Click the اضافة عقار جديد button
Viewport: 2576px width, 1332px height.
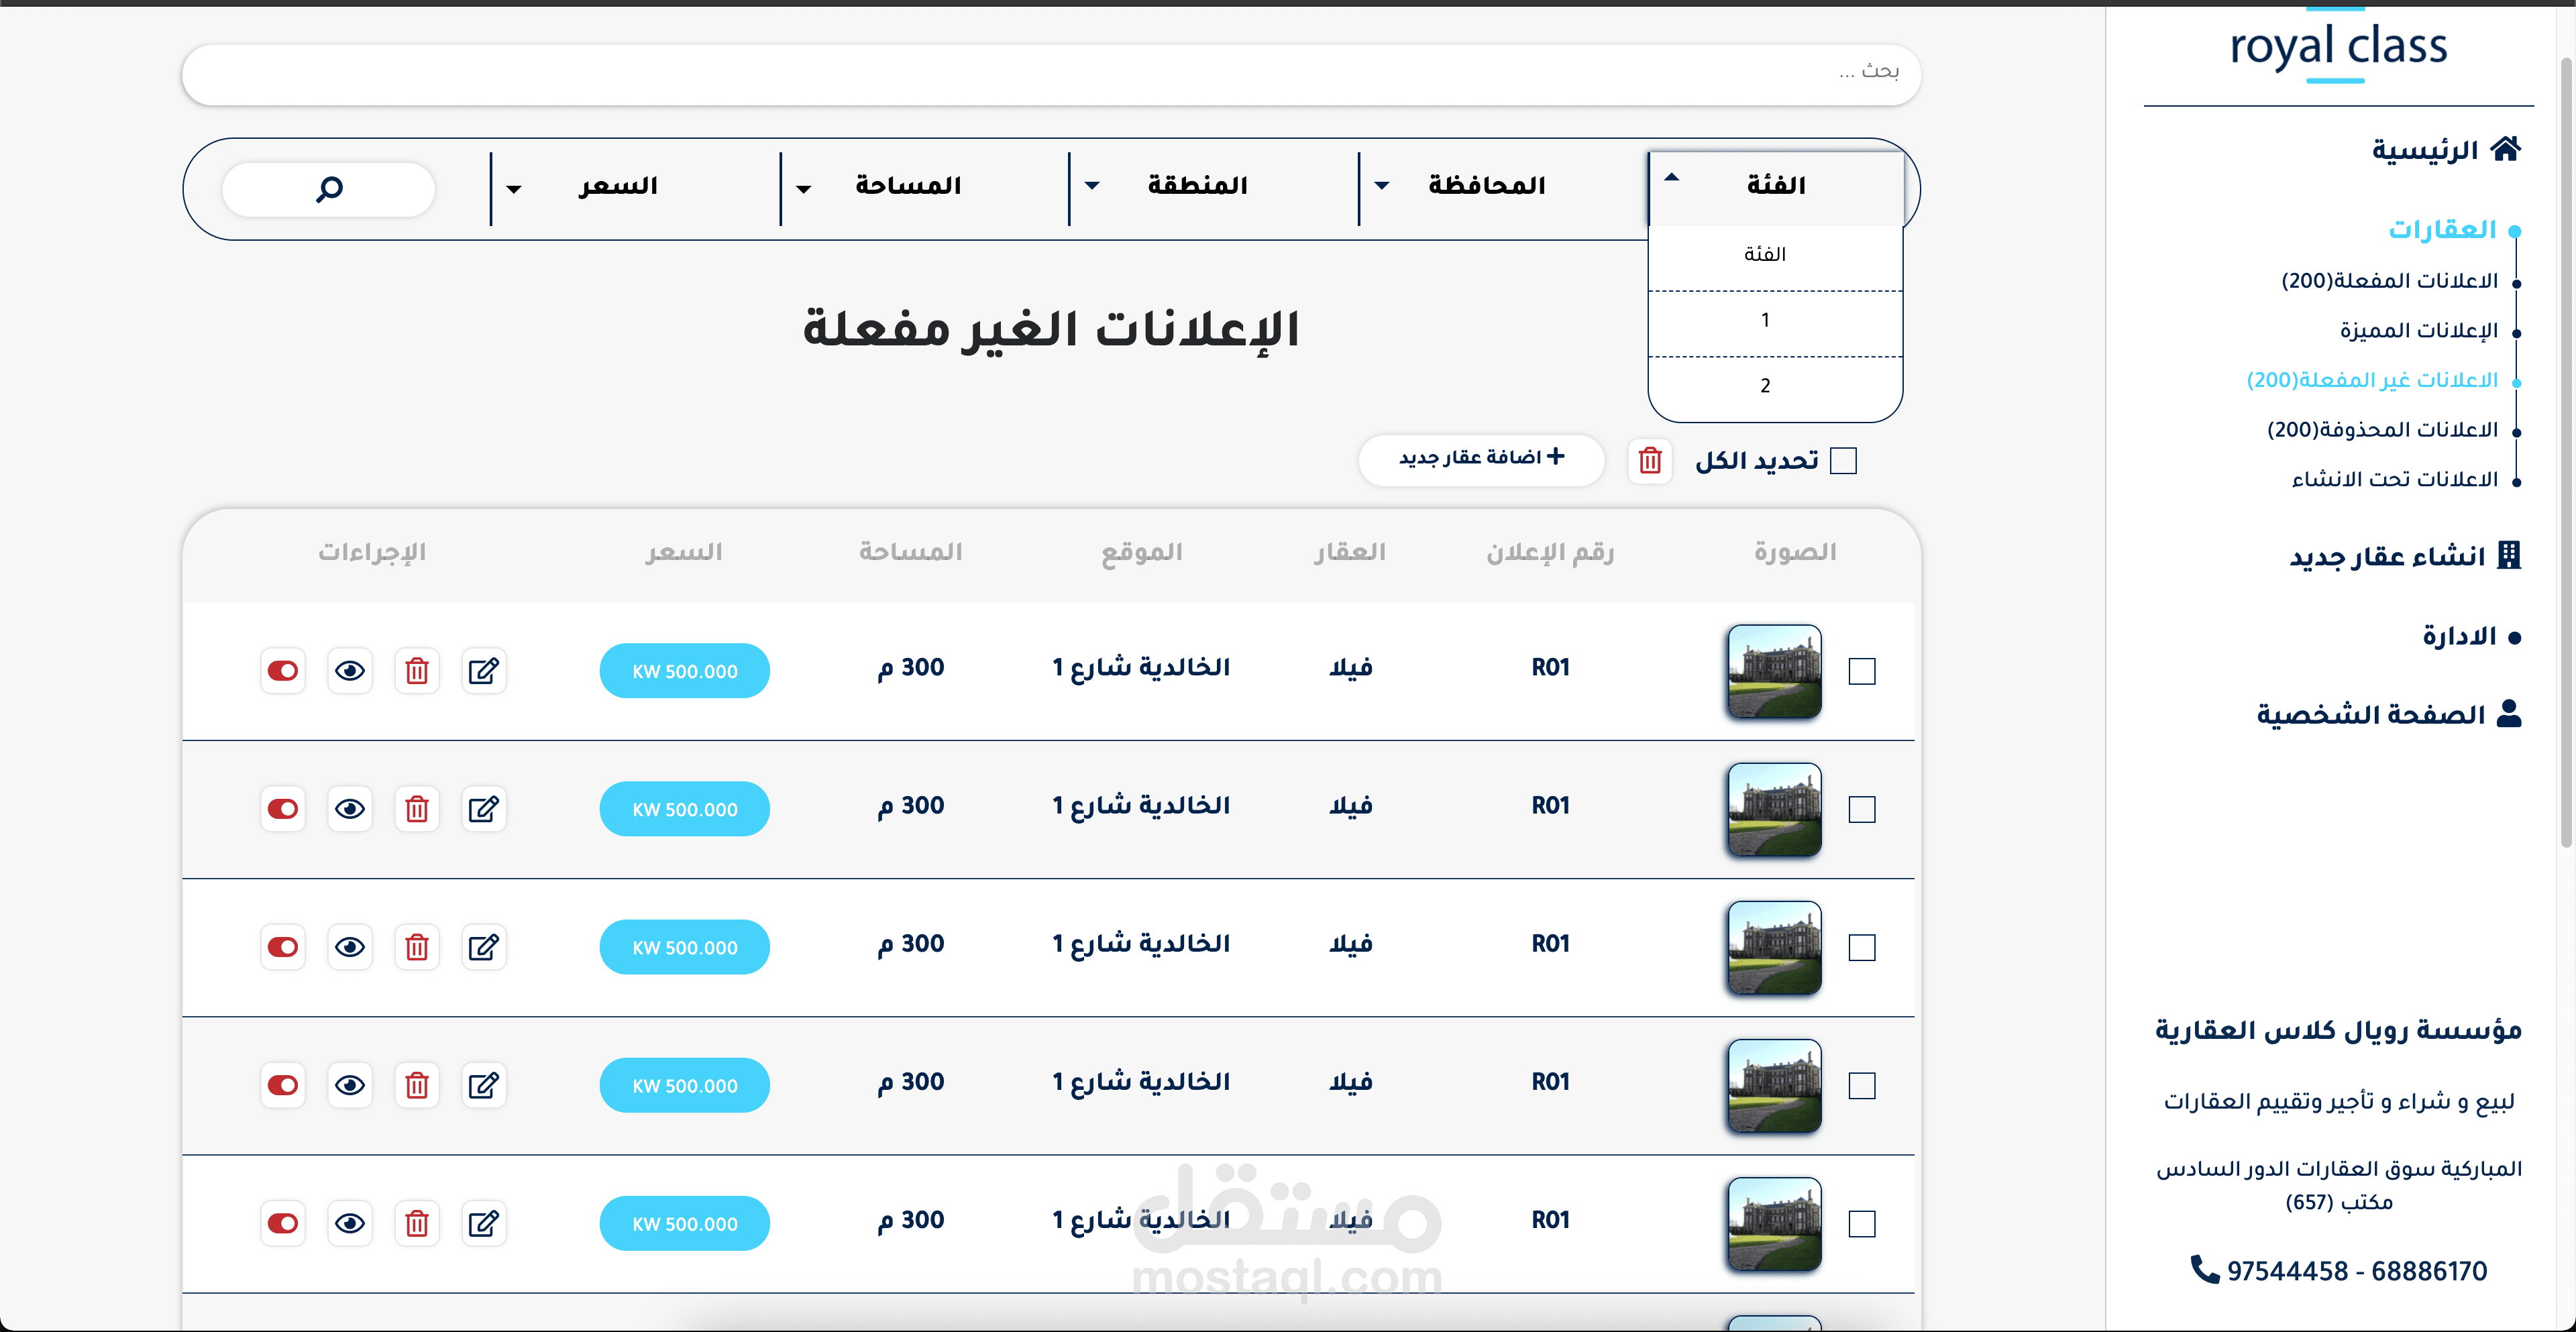tap(1480, 458)
